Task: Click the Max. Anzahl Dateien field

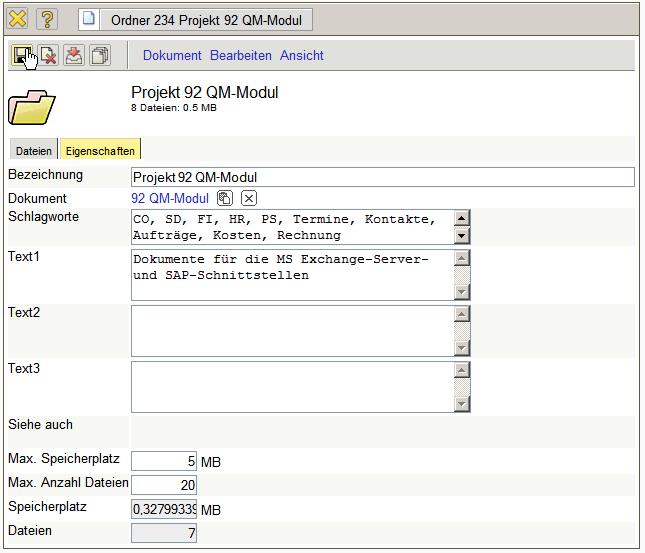Action: (x=164, y=485)
